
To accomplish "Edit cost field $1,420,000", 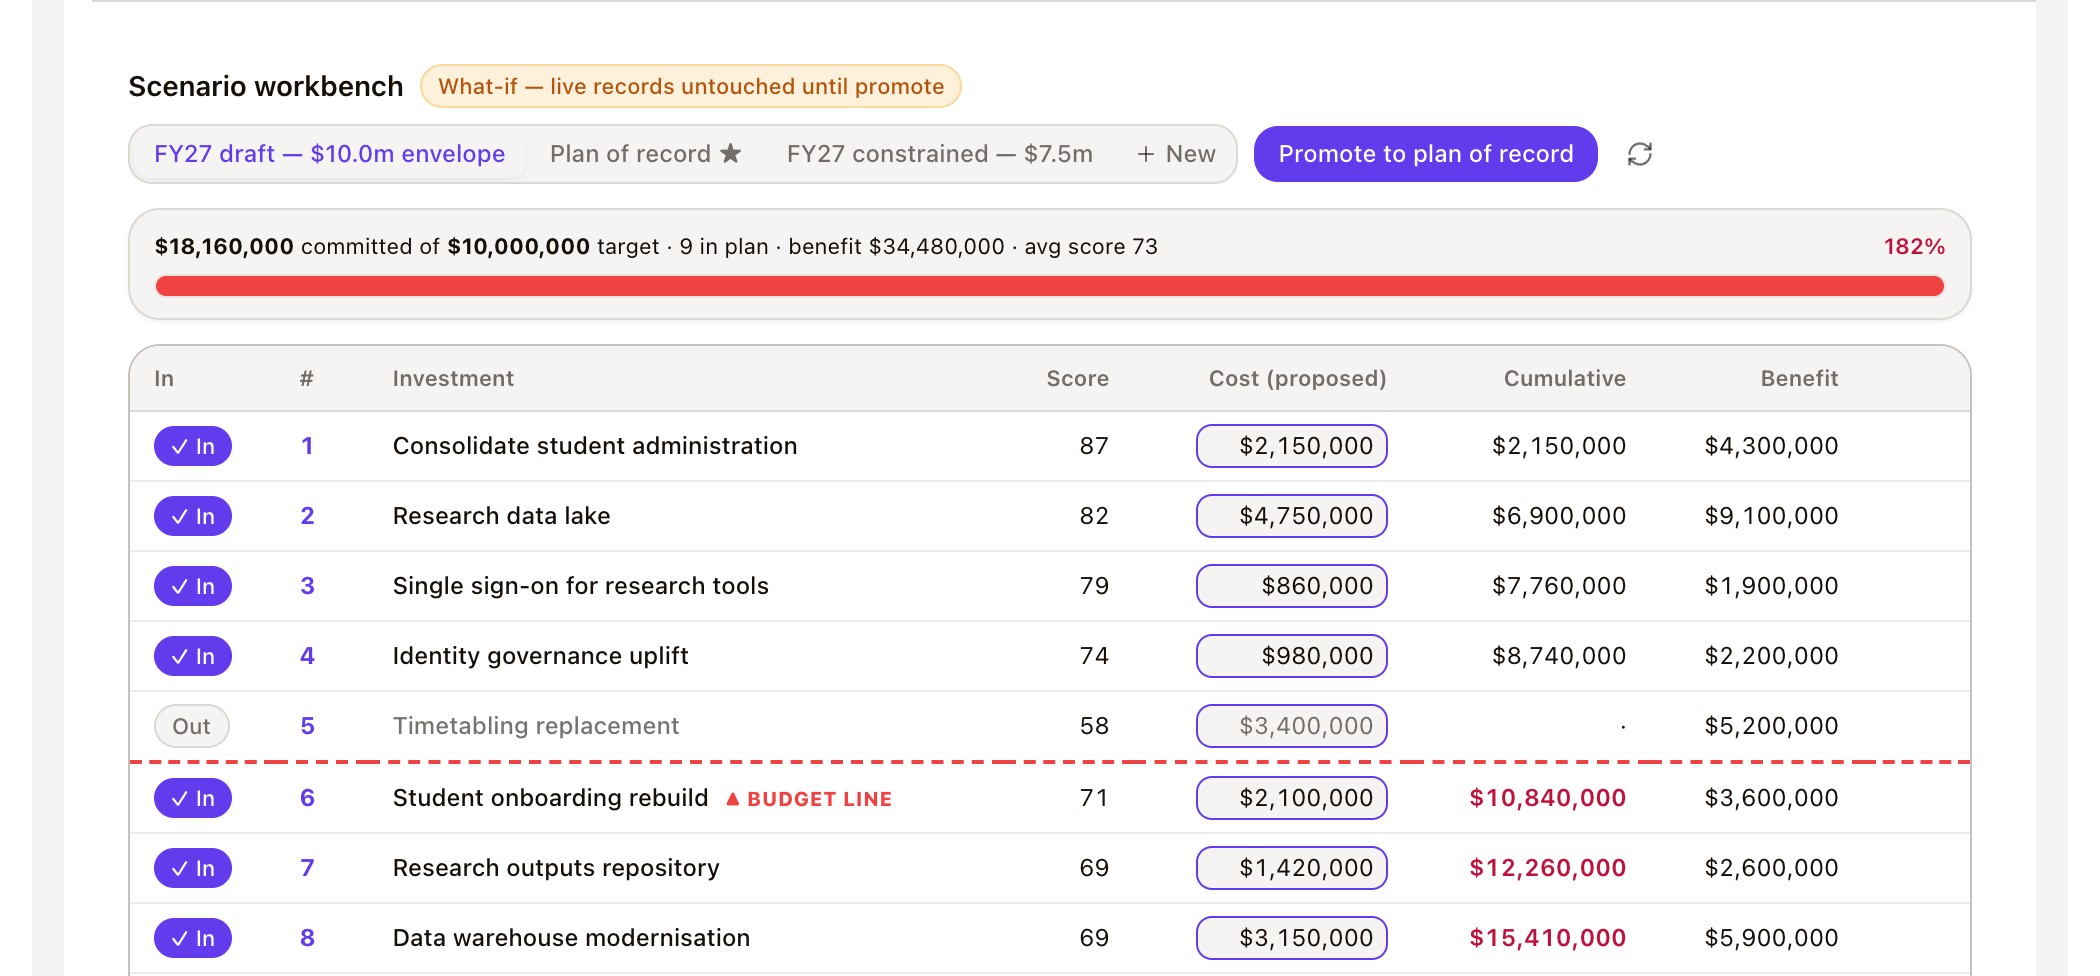I will pos(1292,868).
